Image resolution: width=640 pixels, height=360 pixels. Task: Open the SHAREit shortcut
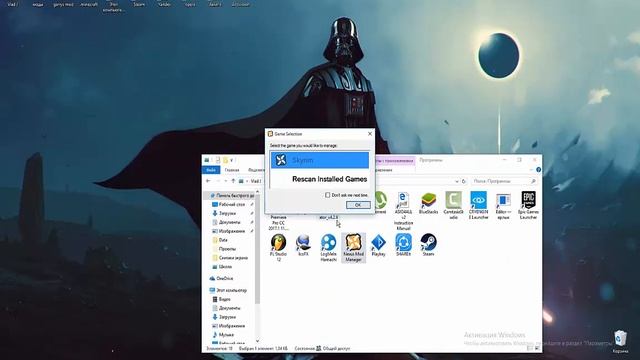click(403, 245)
